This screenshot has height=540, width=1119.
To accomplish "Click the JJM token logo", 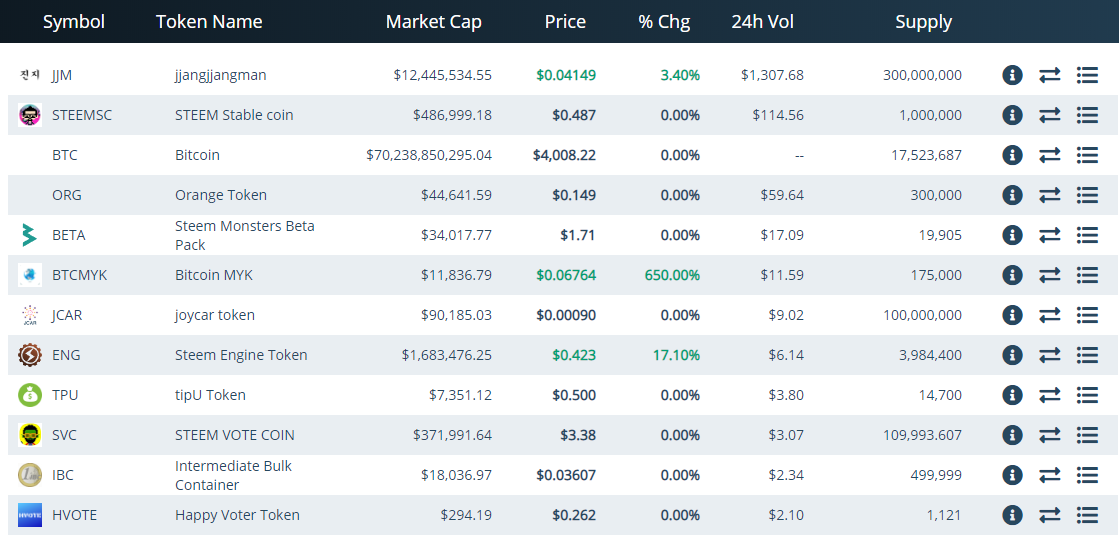I will pyautogui.click(x=30, y=75).
